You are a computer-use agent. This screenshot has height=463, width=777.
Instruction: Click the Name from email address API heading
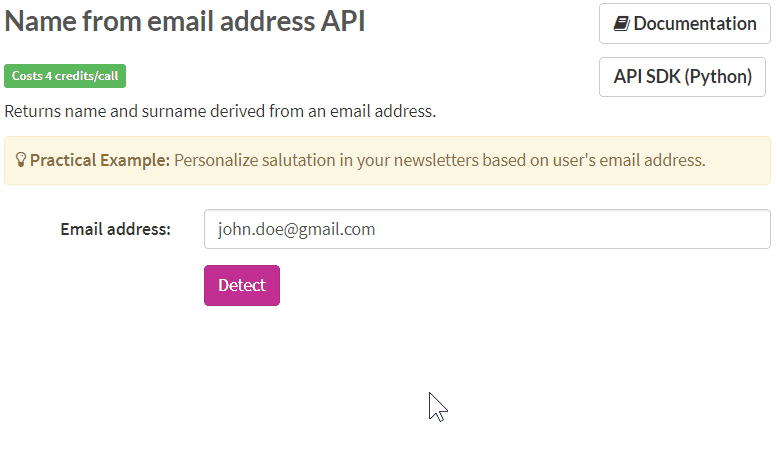coord(185,21)
